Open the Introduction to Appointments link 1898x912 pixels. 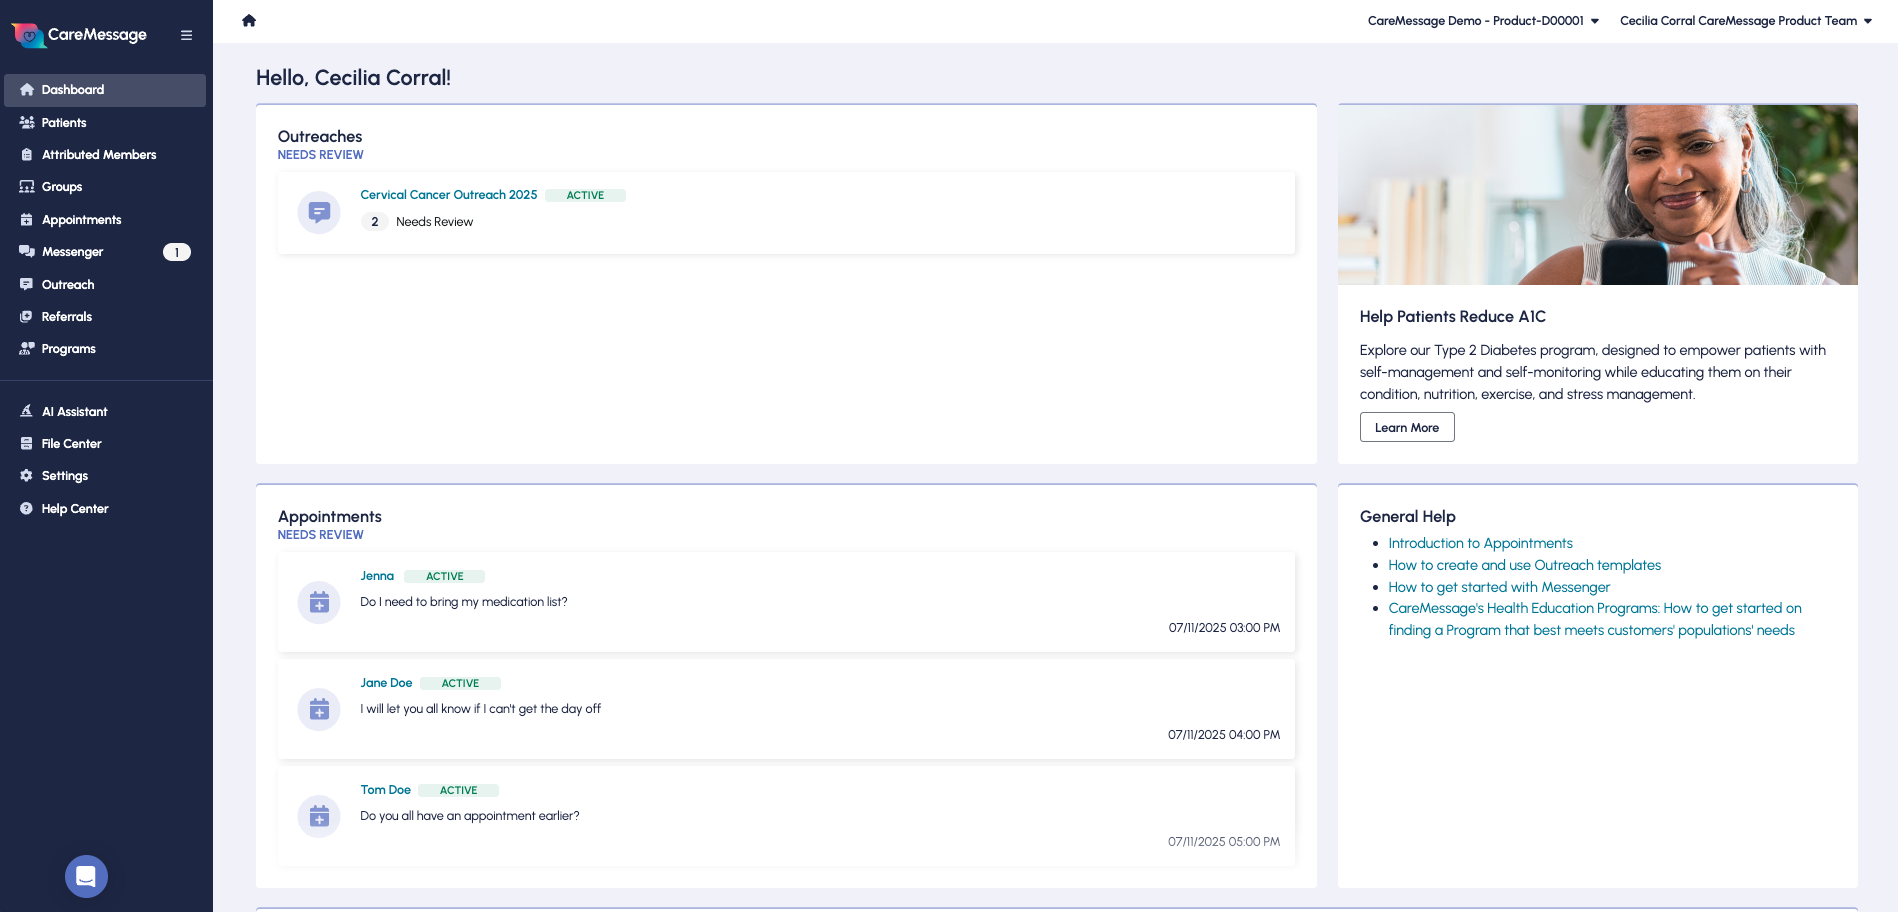pos(1480,543)
